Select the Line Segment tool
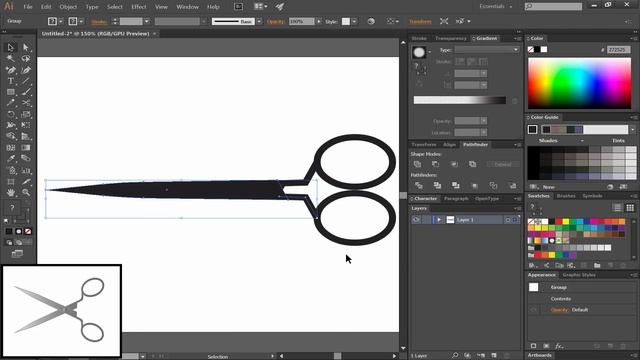The image size is (640, 360). click(x=26, y=81)
